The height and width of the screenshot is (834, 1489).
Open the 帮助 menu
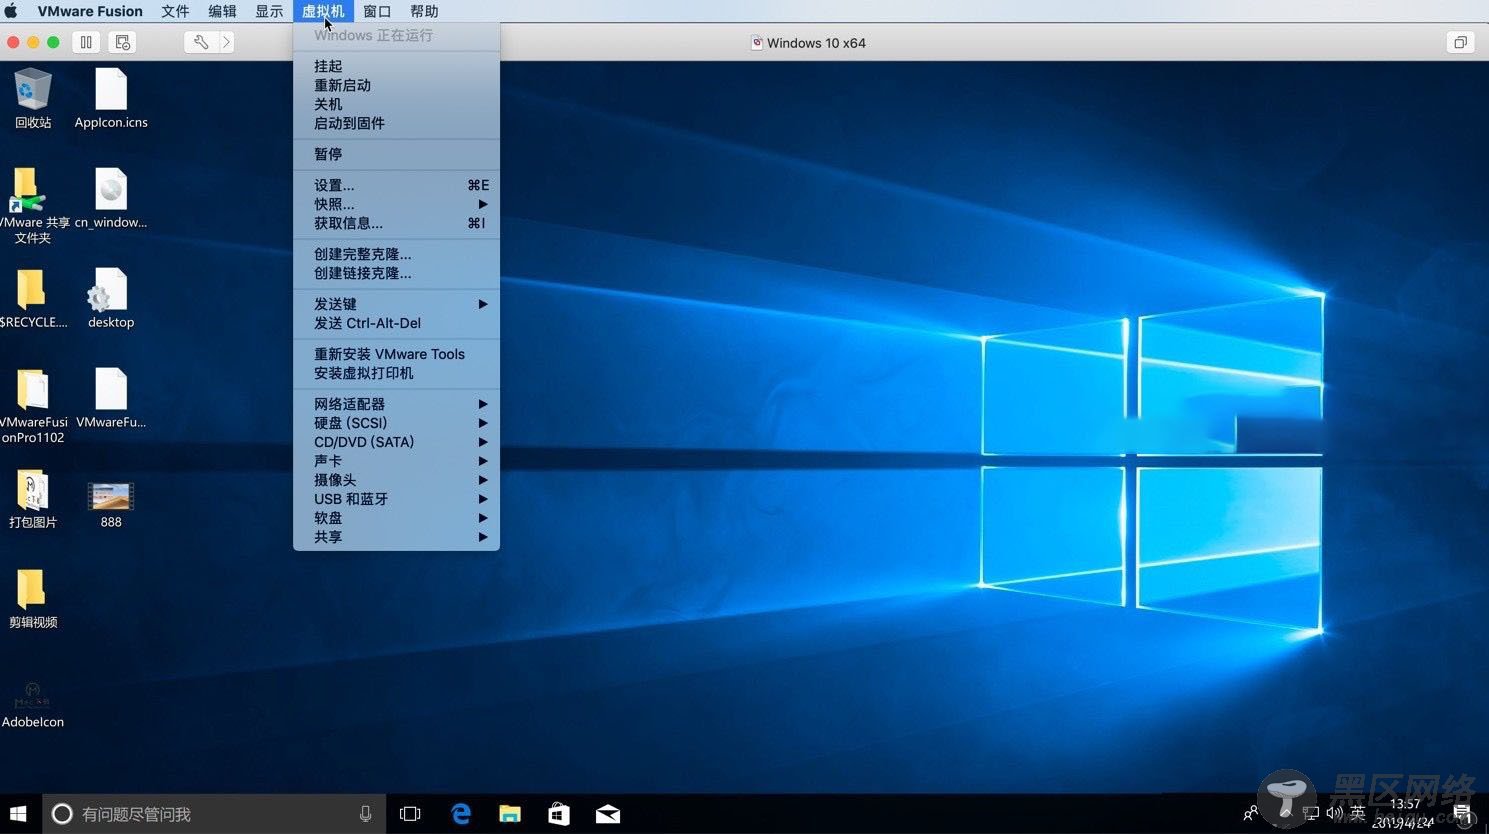(424, 11)
